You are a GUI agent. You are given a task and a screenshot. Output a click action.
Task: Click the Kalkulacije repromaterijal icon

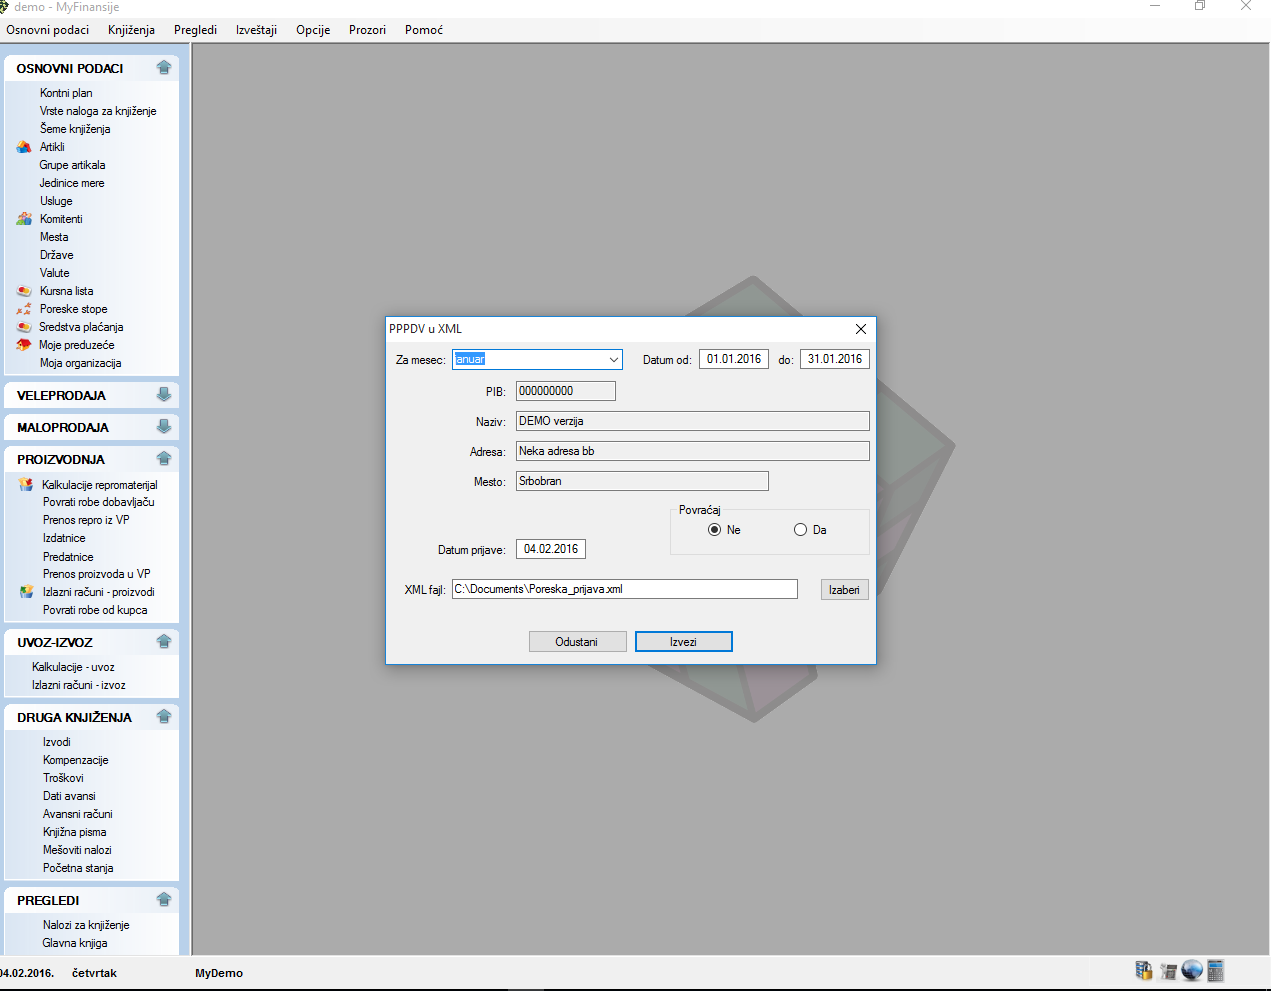point(26,485)
